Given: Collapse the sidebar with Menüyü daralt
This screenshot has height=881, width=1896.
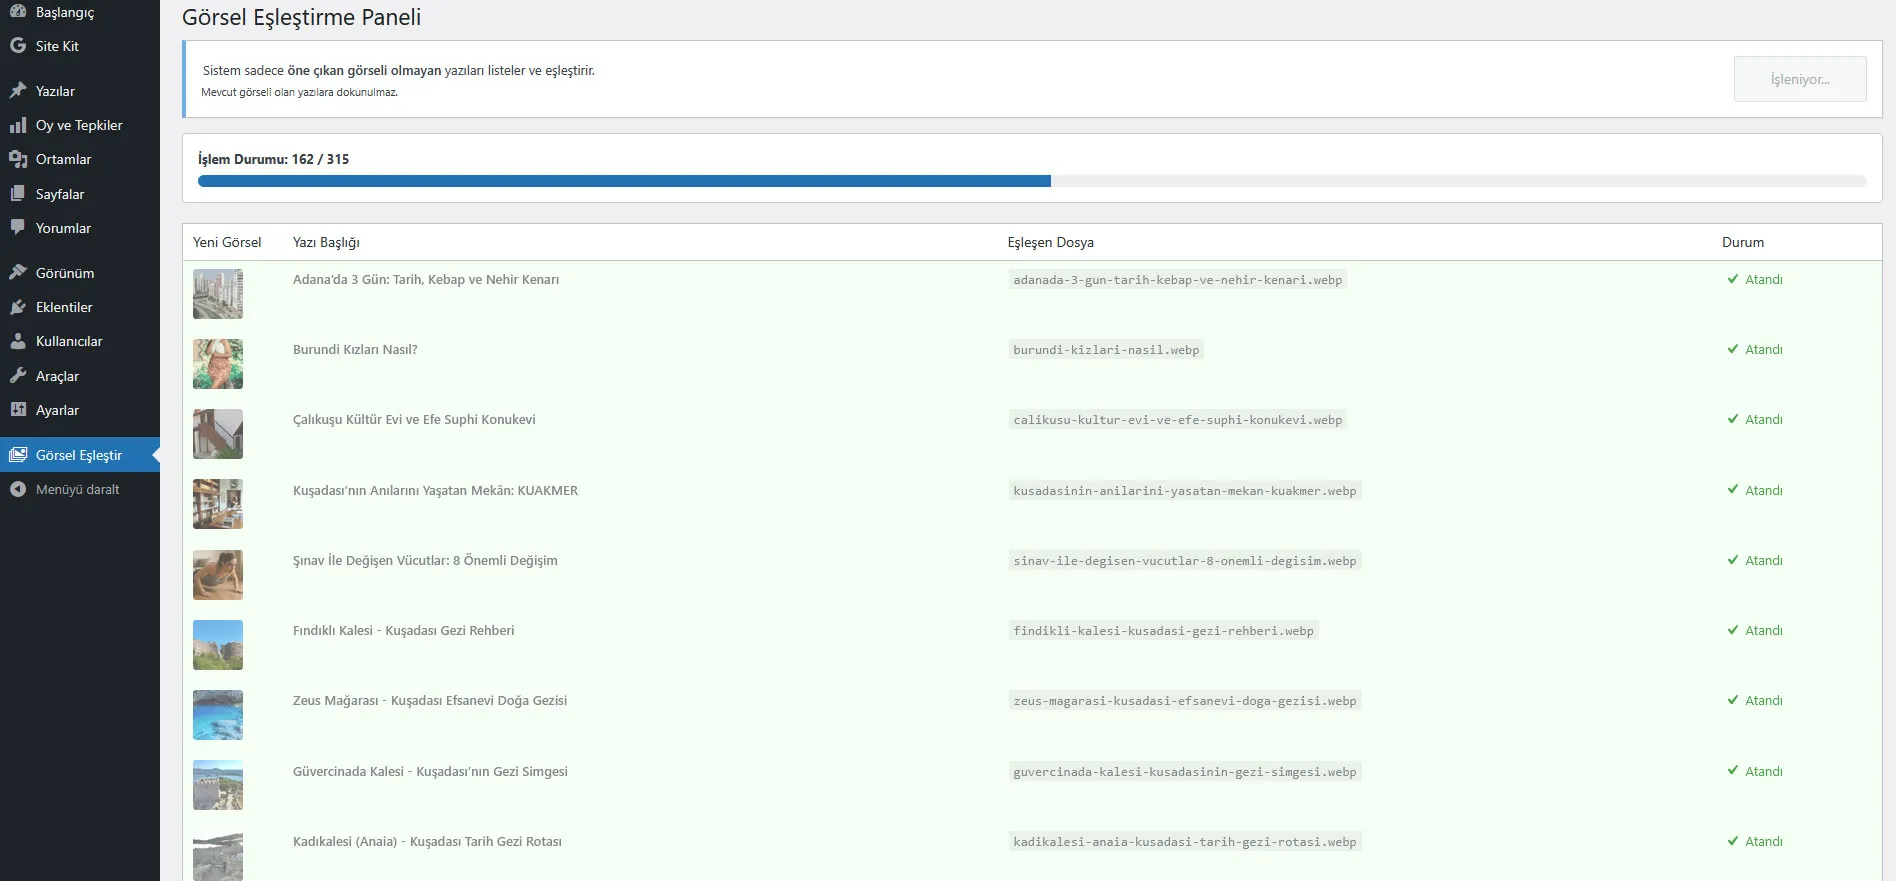Looking at the screenshot, I should 77,489.
